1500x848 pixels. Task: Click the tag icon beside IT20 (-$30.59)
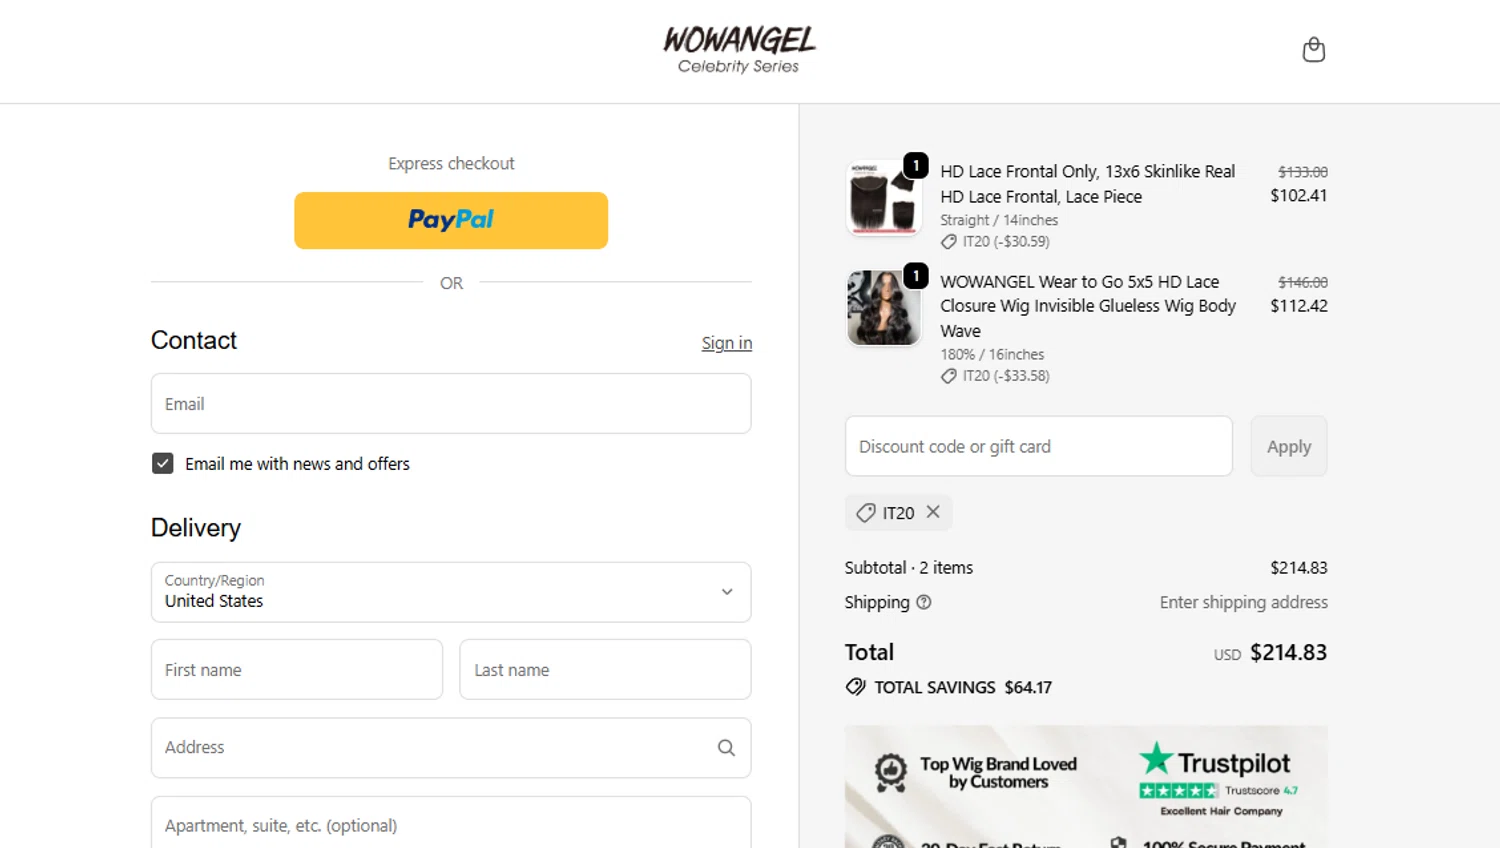[x=949, y=242]
